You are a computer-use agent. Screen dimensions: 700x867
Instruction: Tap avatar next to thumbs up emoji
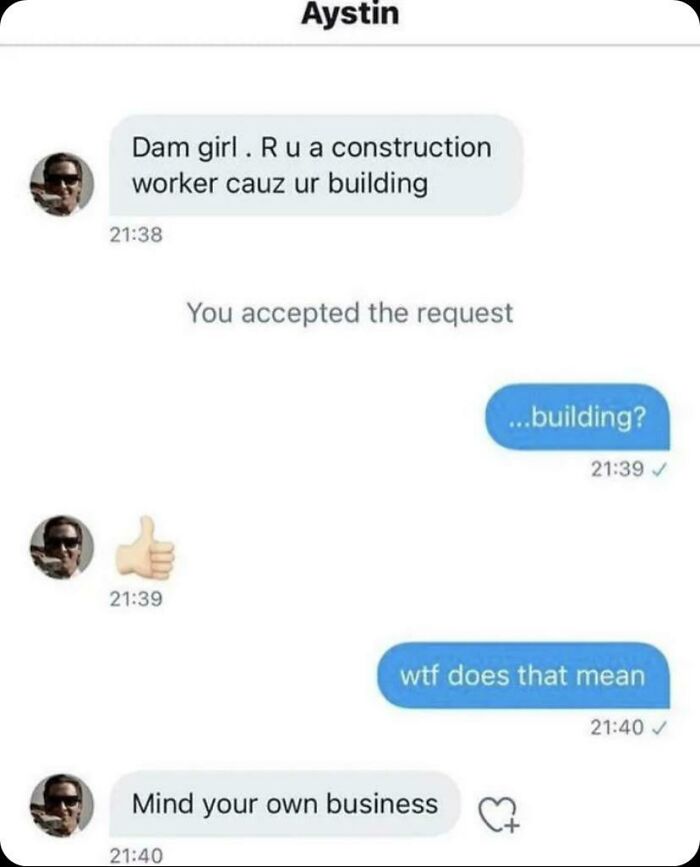point(61,547)
